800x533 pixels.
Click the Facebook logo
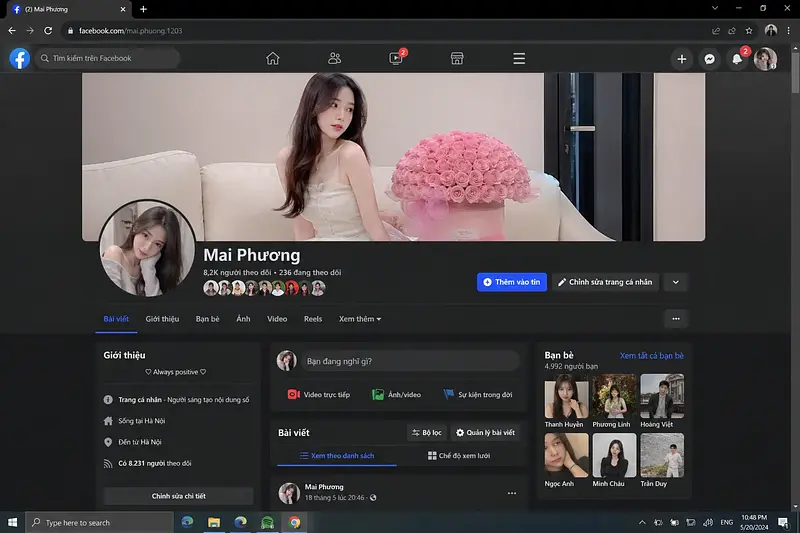pos(19,59)
